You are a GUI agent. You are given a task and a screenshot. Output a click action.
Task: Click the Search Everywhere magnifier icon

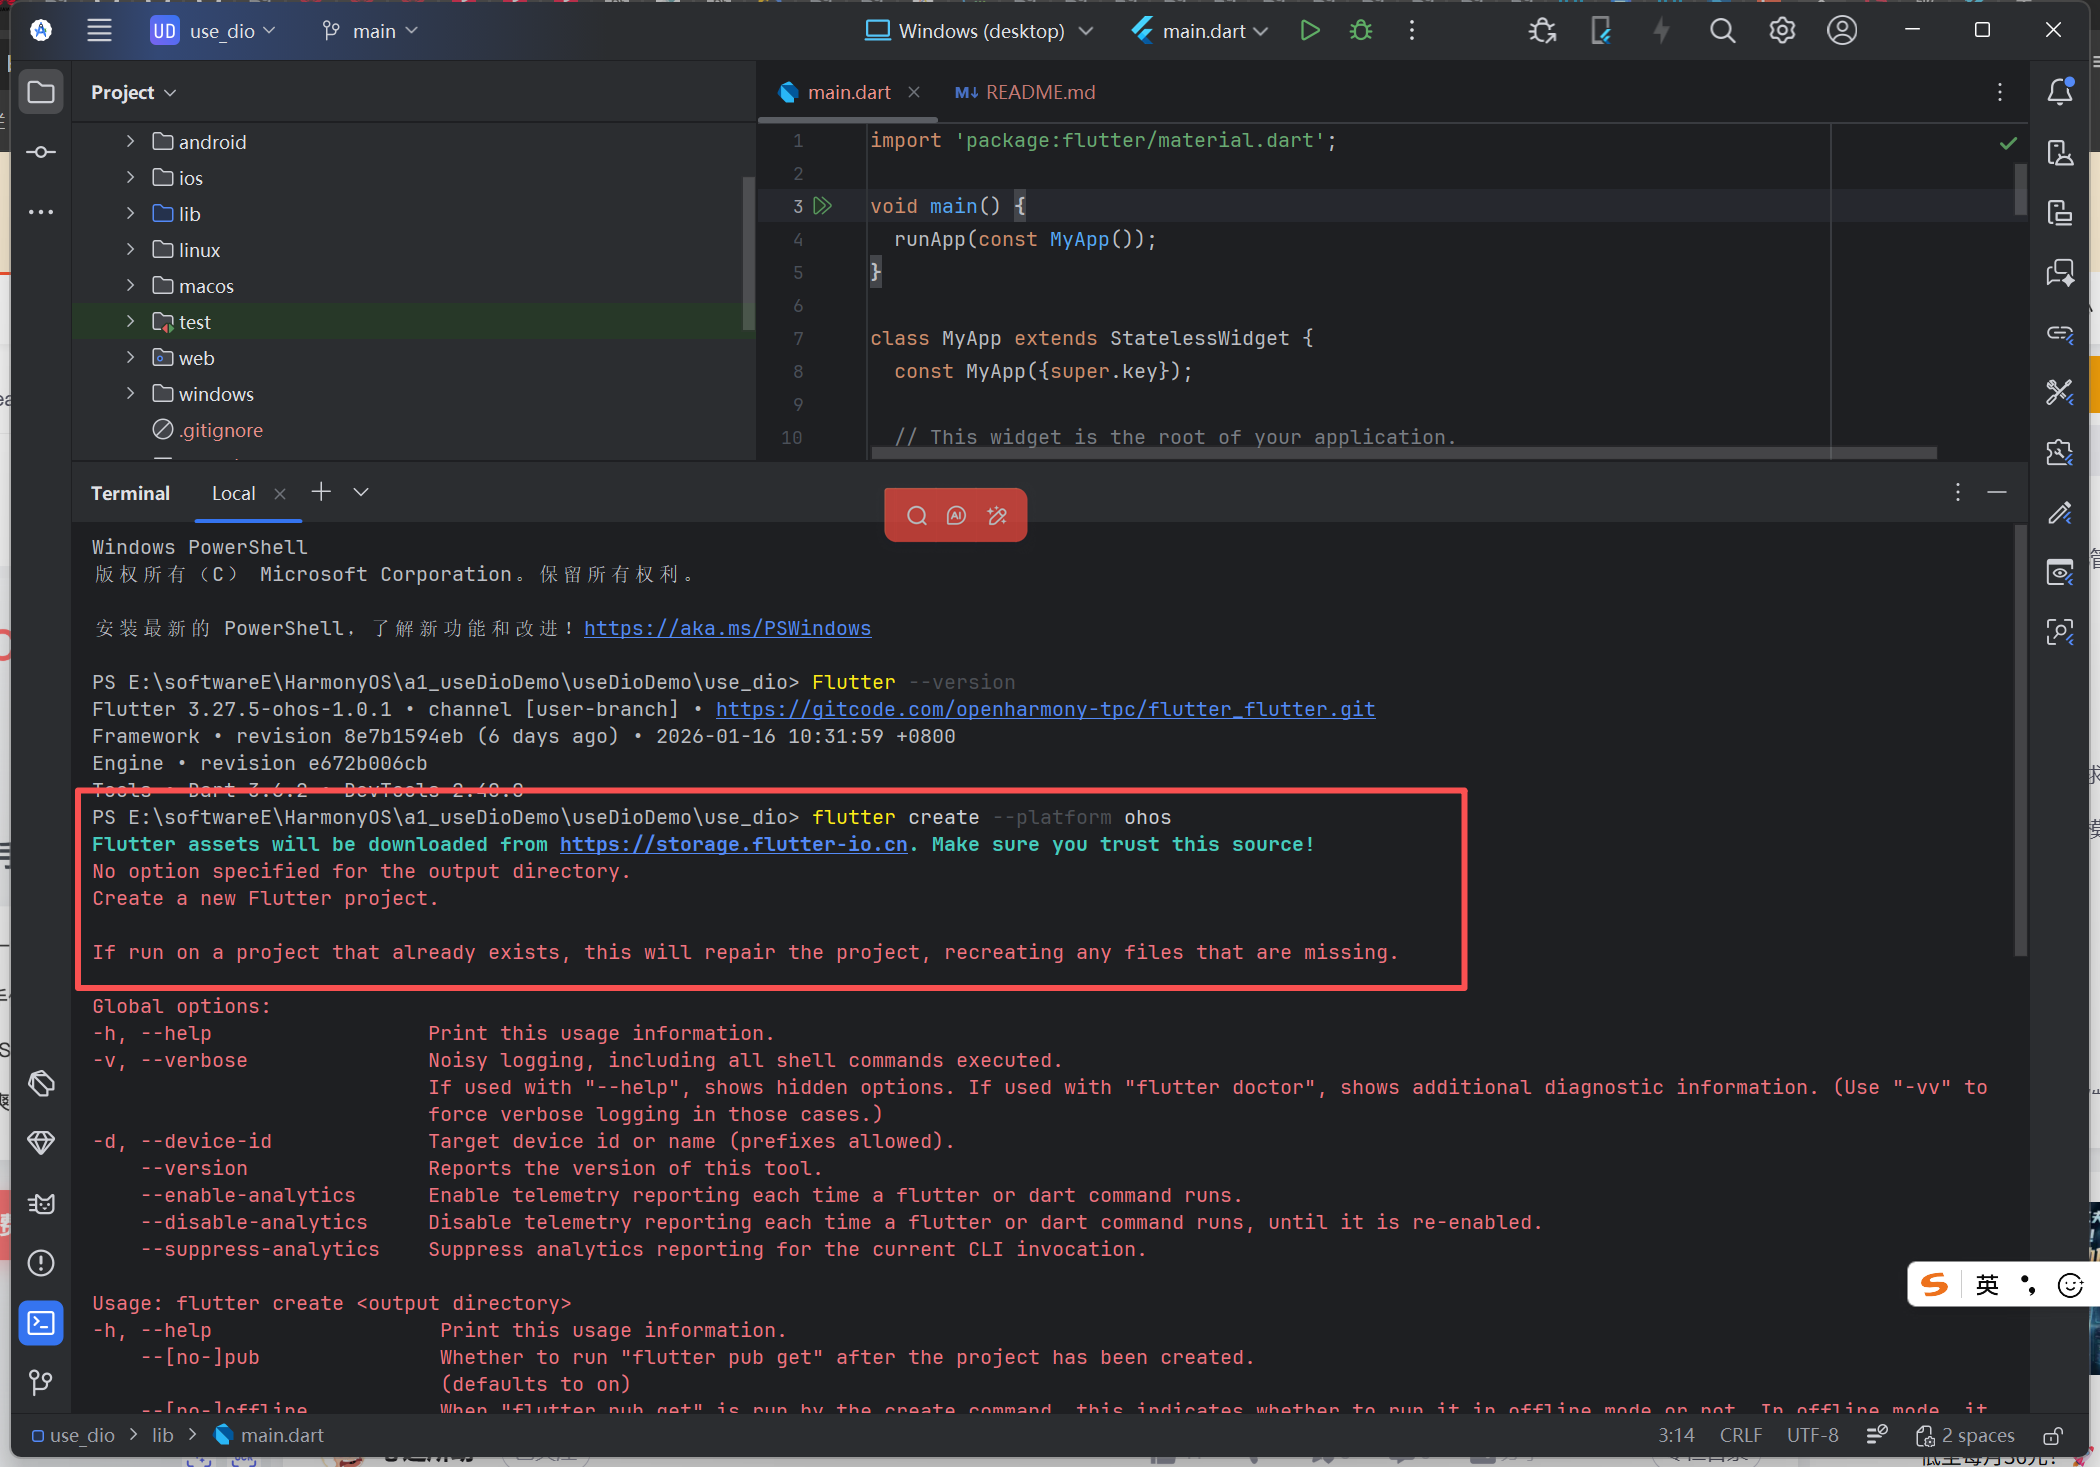coord(1722,31)
